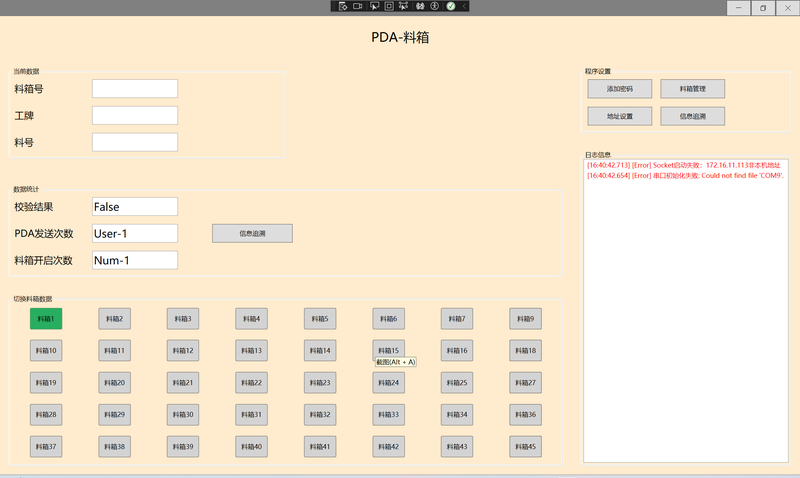Click the camera icon in debug toolbar

tap(357, 6)
